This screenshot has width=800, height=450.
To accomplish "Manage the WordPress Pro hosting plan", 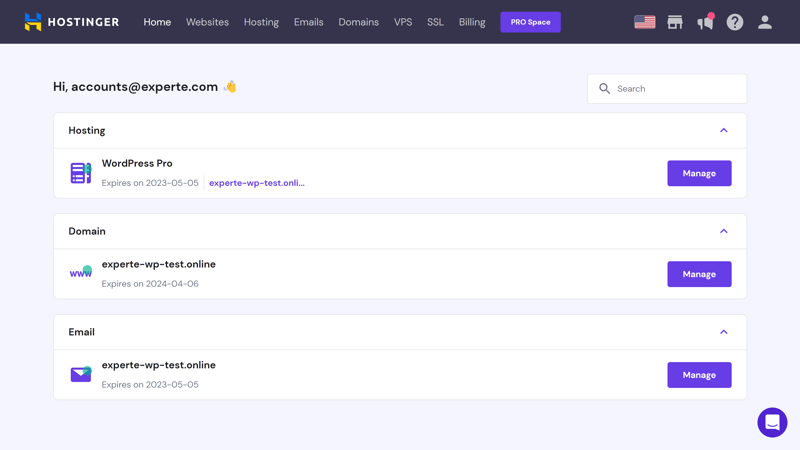I will [699, 173].
